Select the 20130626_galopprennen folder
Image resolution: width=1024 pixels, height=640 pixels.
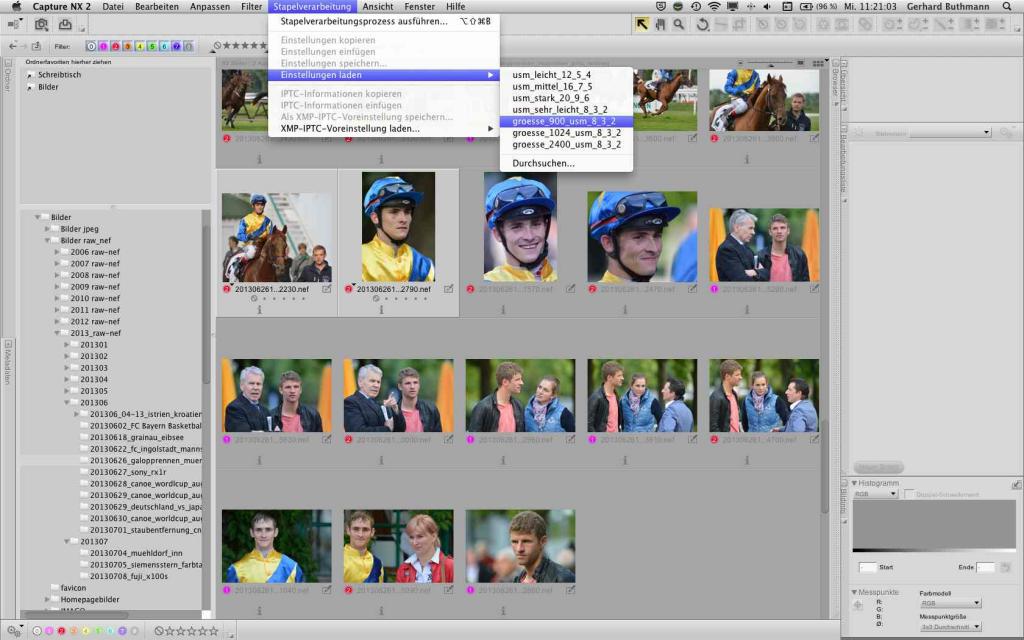(145, 460)
